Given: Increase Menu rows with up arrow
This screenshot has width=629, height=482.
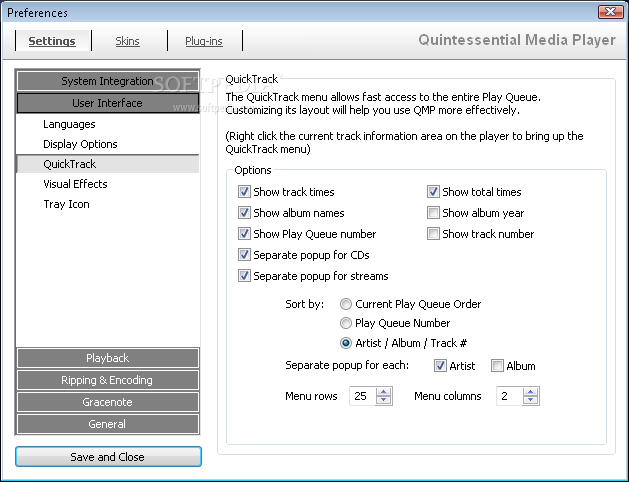Looking at the screenshot, I should [383, 392].
